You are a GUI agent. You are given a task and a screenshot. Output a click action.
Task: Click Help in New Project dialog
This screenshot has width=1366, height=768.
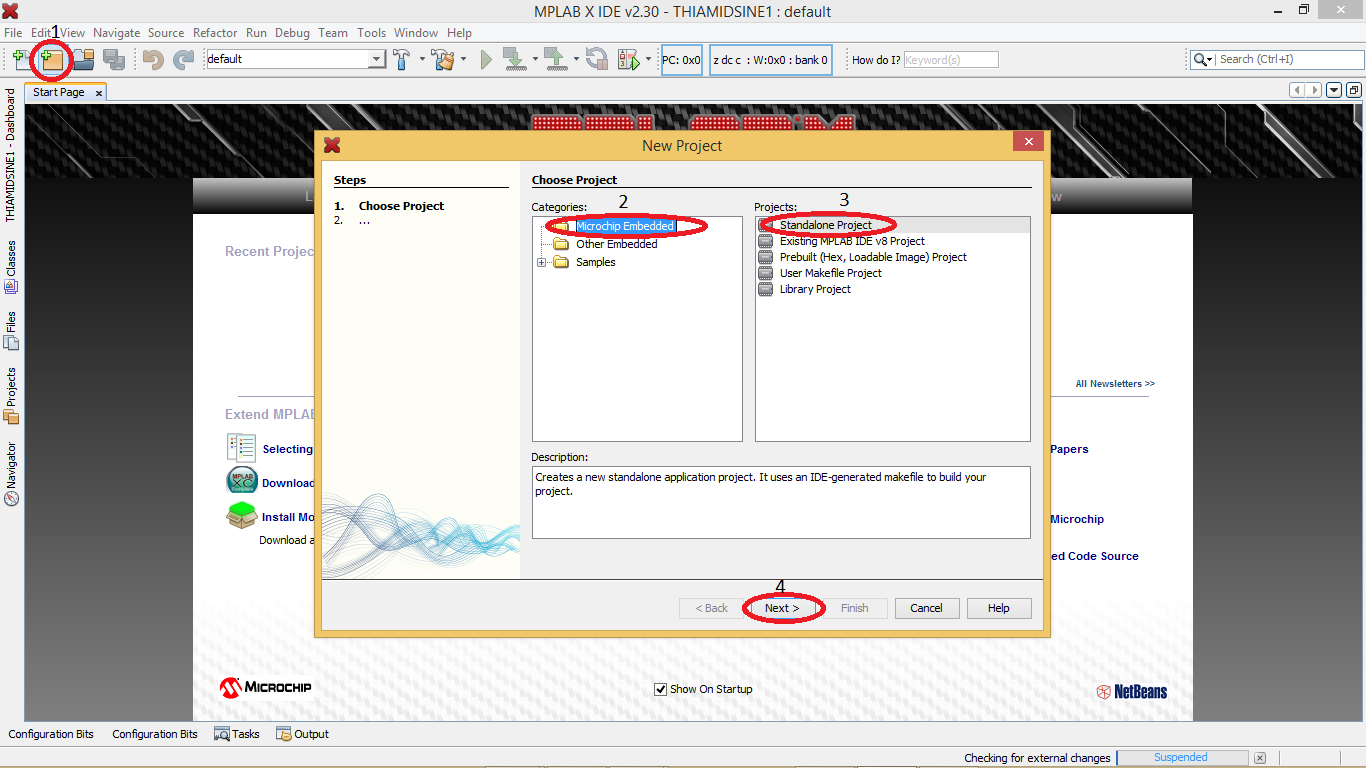(999, 608)
